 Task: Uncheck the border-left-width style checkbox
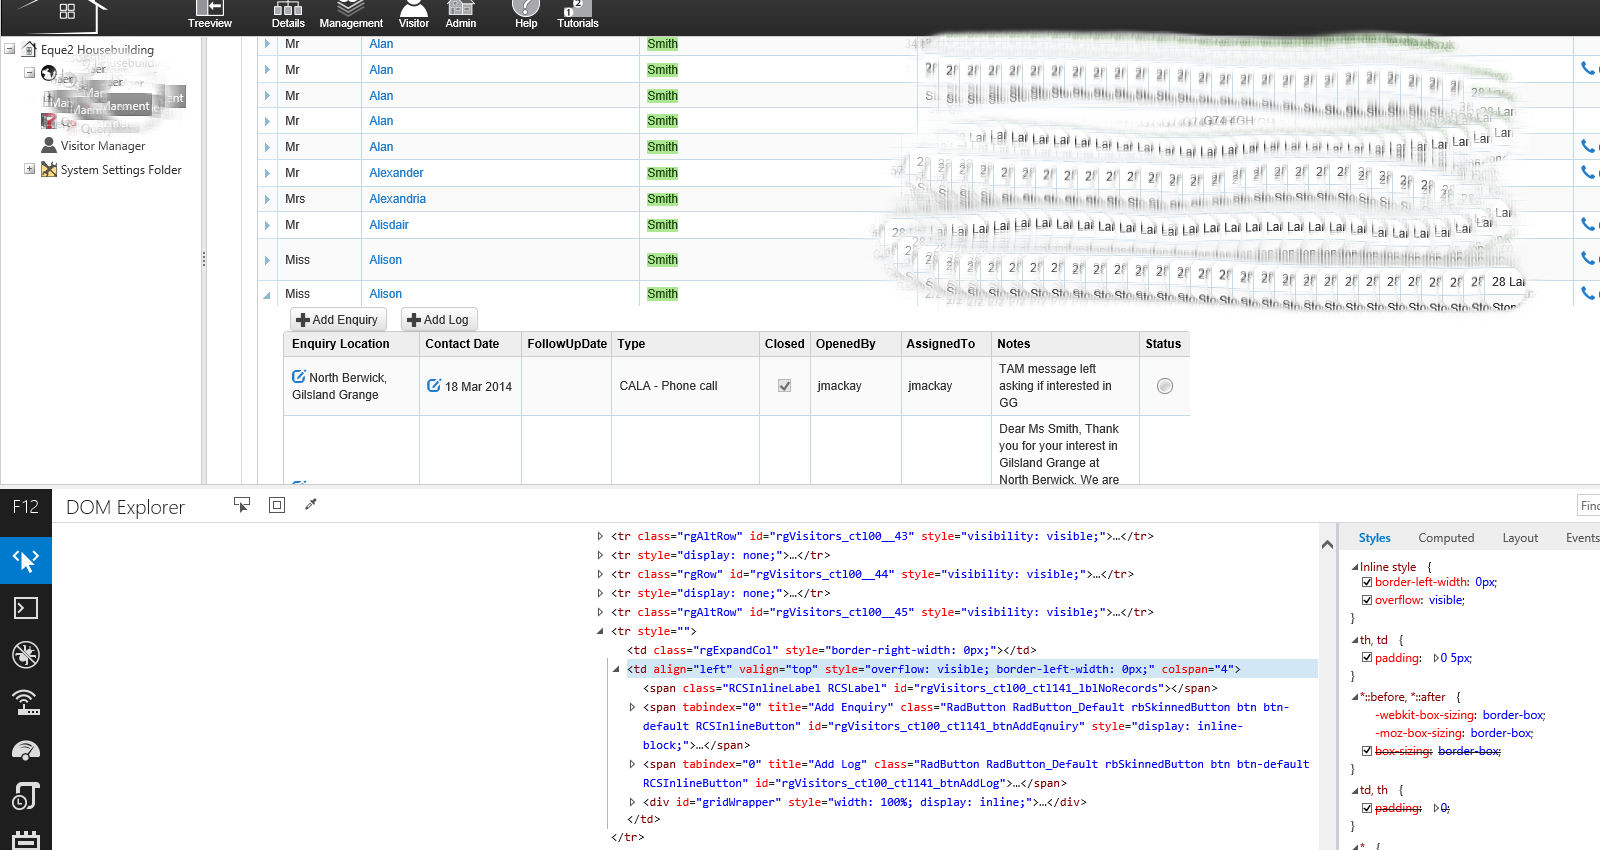1367,582
